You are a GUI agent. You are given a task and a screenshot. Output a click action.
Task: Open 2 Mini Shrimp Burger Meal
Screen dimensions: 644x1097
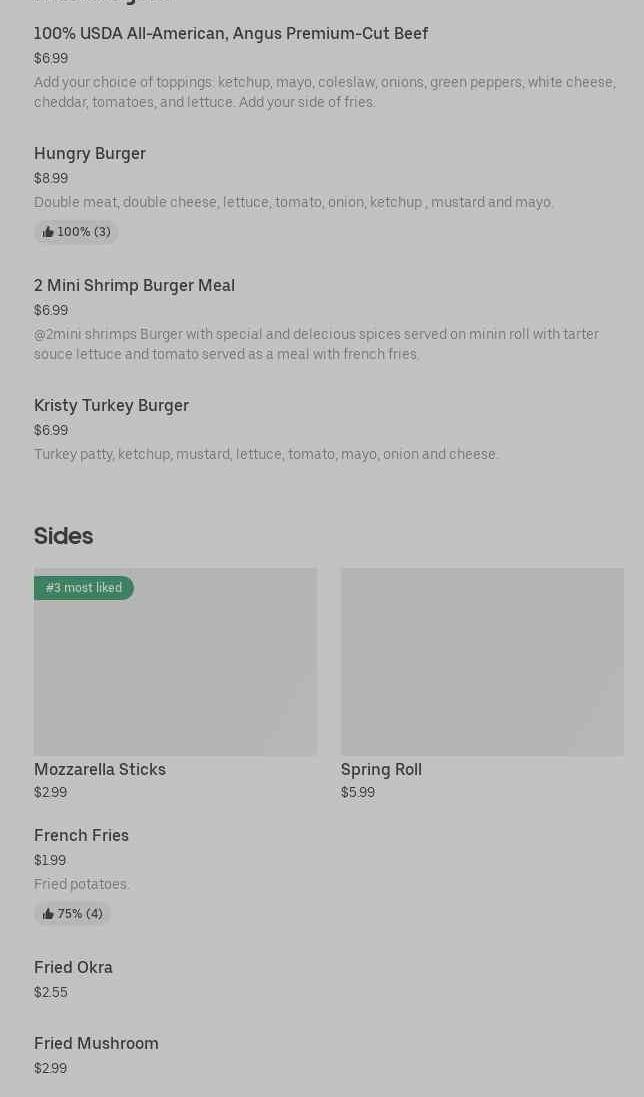[134, 285]
